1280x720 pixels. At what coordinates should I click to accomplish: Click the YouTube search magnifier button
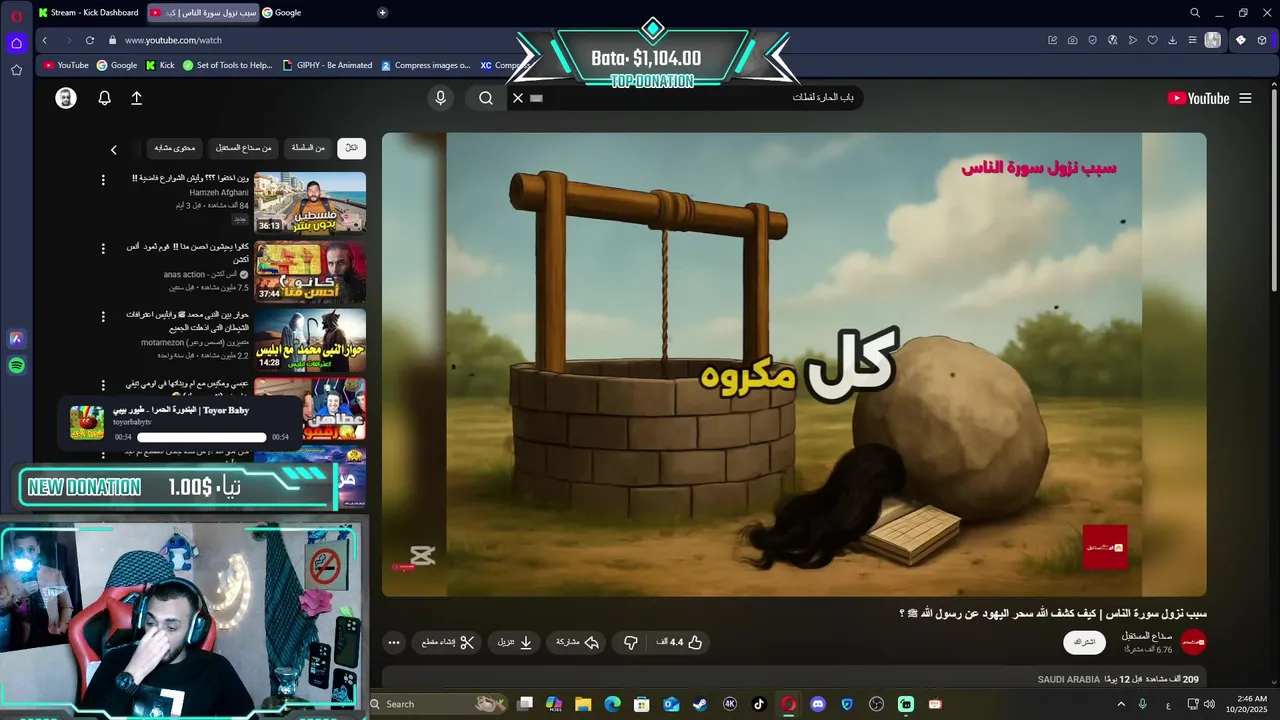point(486,98)
